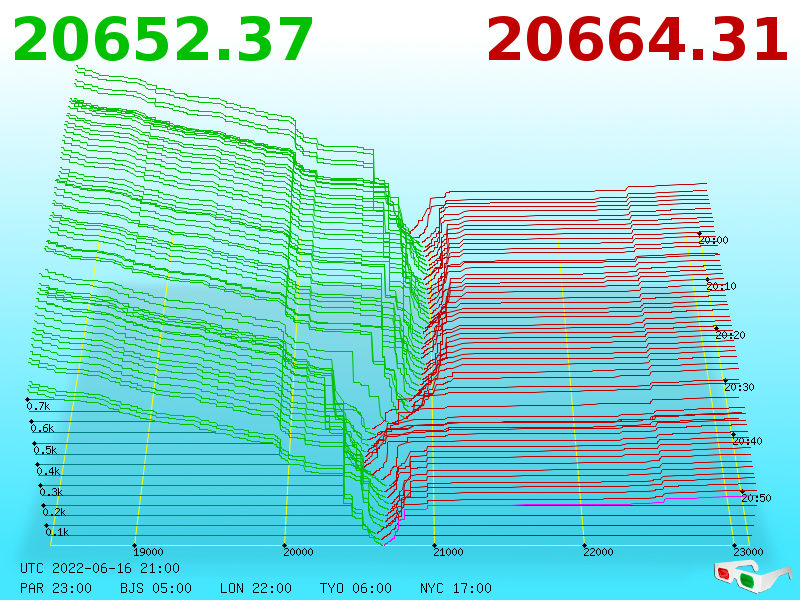Click the 0.2k depth axis label

click(x=54, y=512)
